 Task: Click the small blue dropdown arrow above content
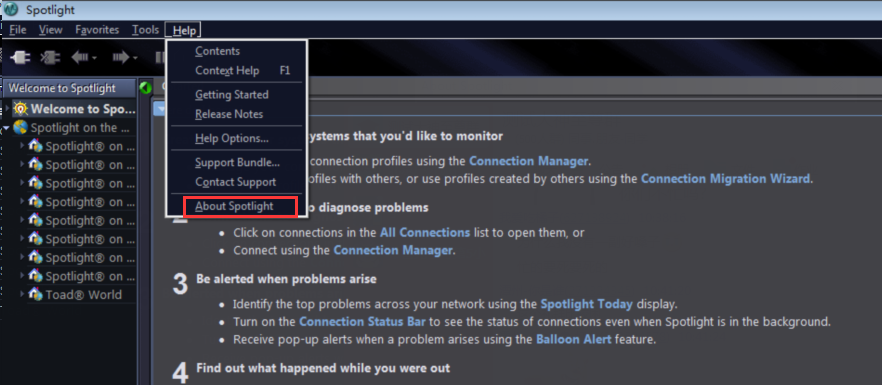click(159, 109)
